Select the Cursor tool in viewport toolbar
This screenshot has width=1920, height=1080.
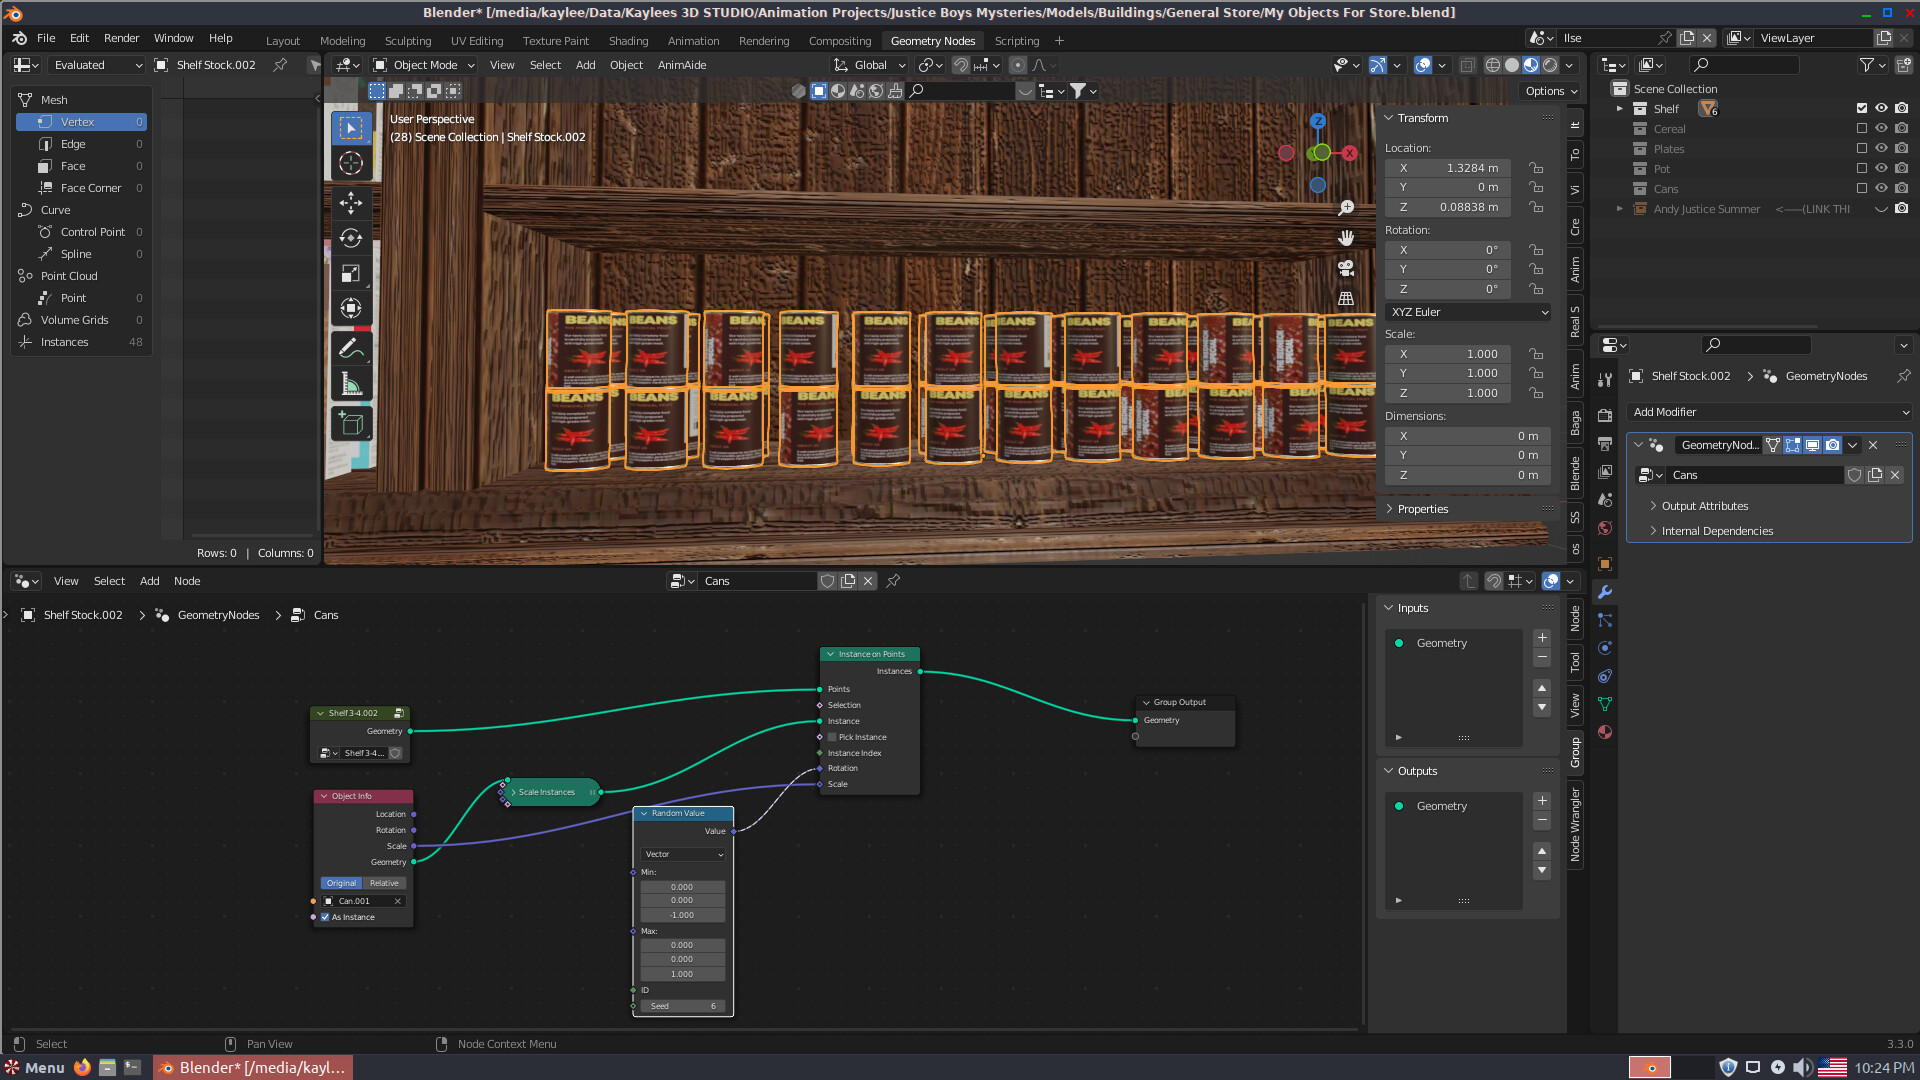351,163
